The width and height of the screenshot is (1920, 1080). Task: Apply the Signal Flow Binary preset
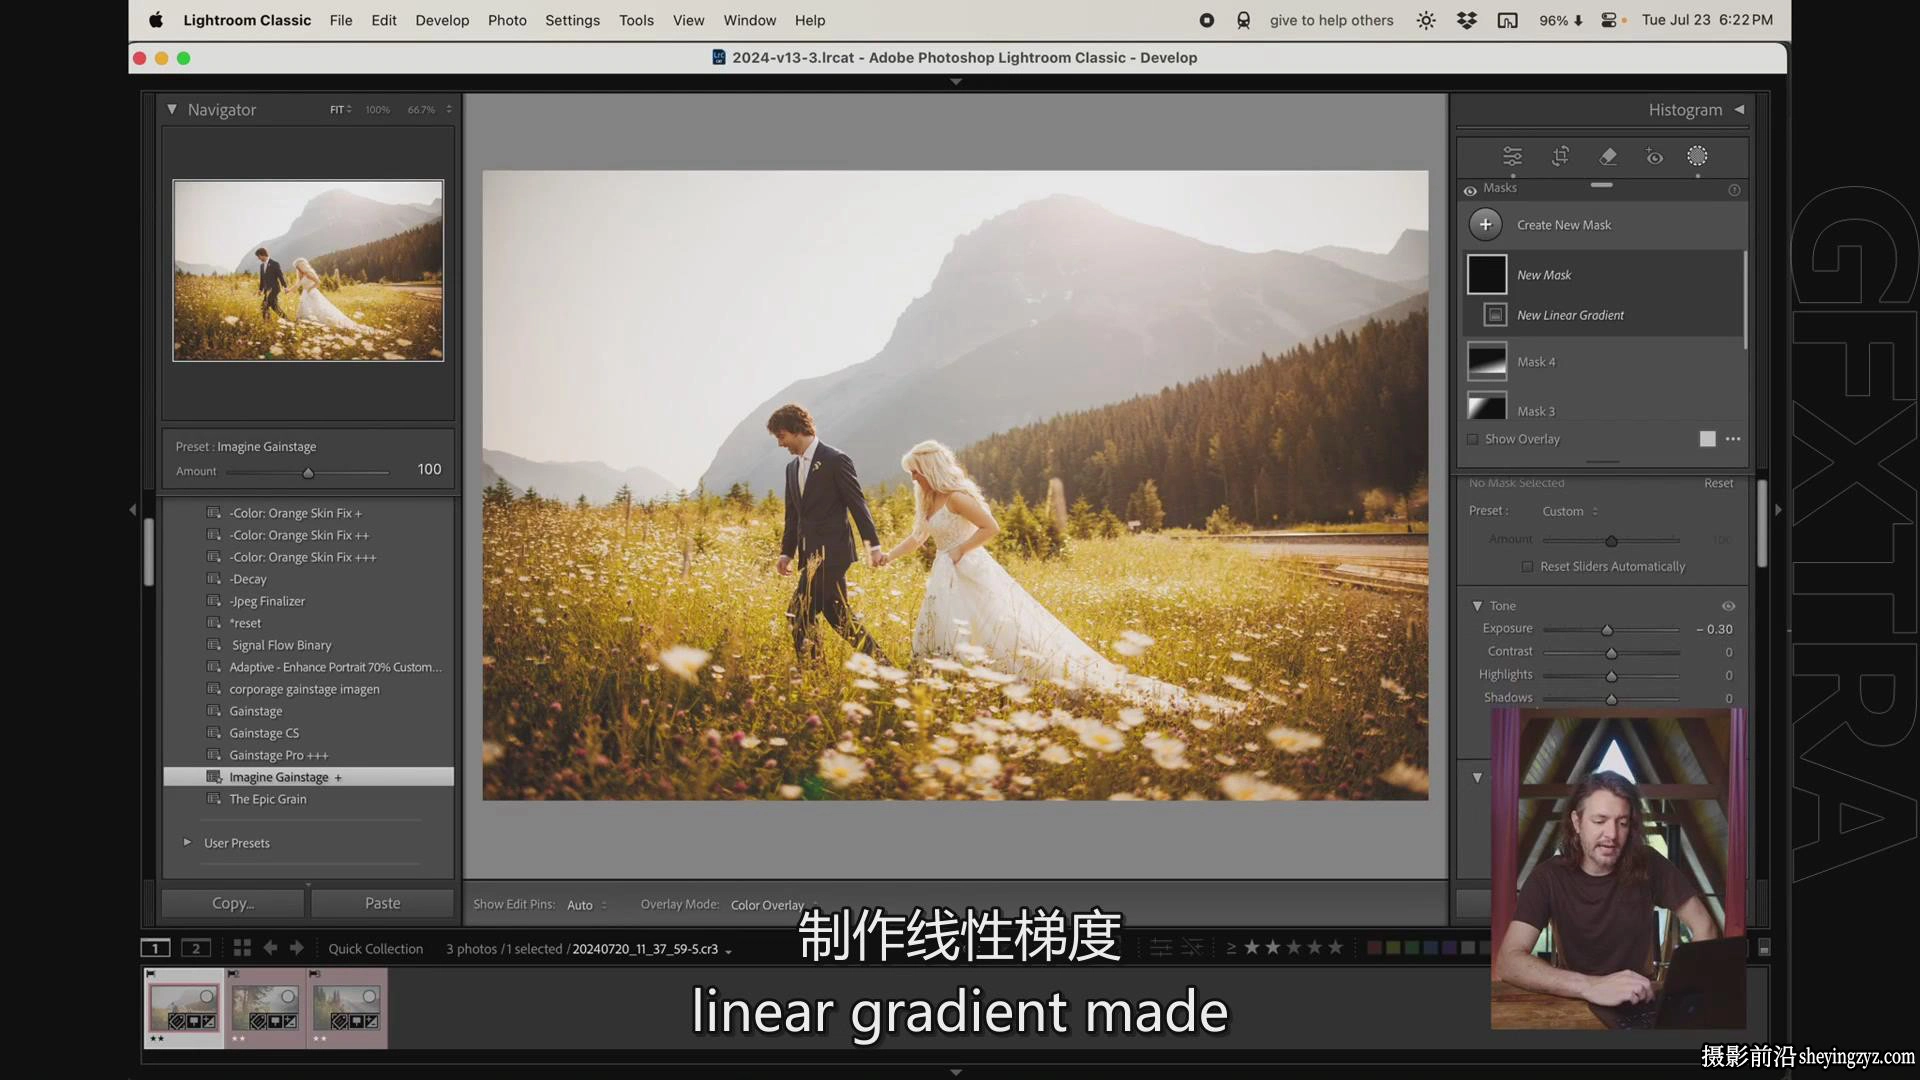281,645
